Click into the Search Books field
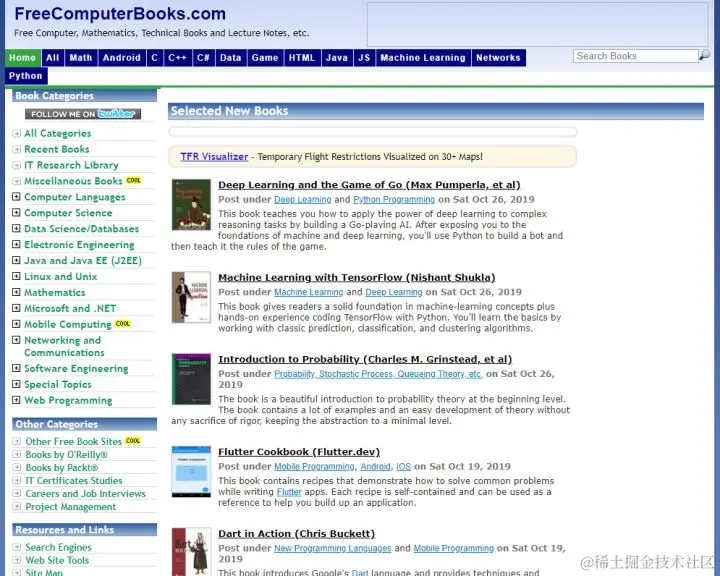The image size is (720, 576). point(636,56)
